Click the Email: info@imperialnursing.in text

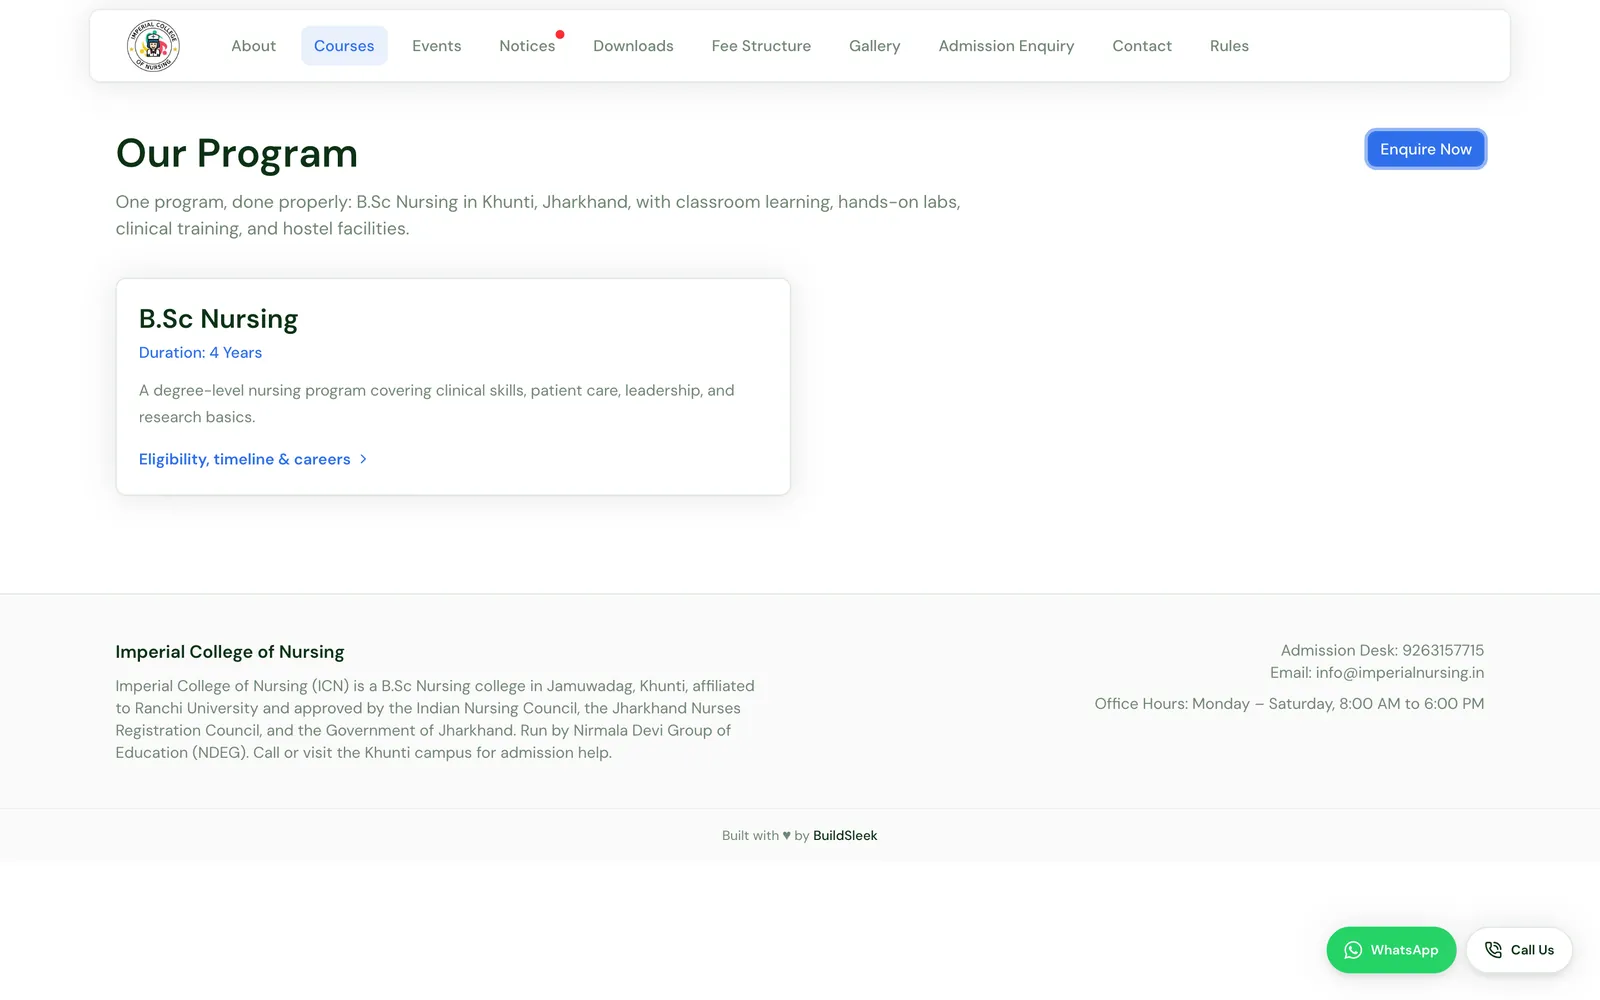1377,673
